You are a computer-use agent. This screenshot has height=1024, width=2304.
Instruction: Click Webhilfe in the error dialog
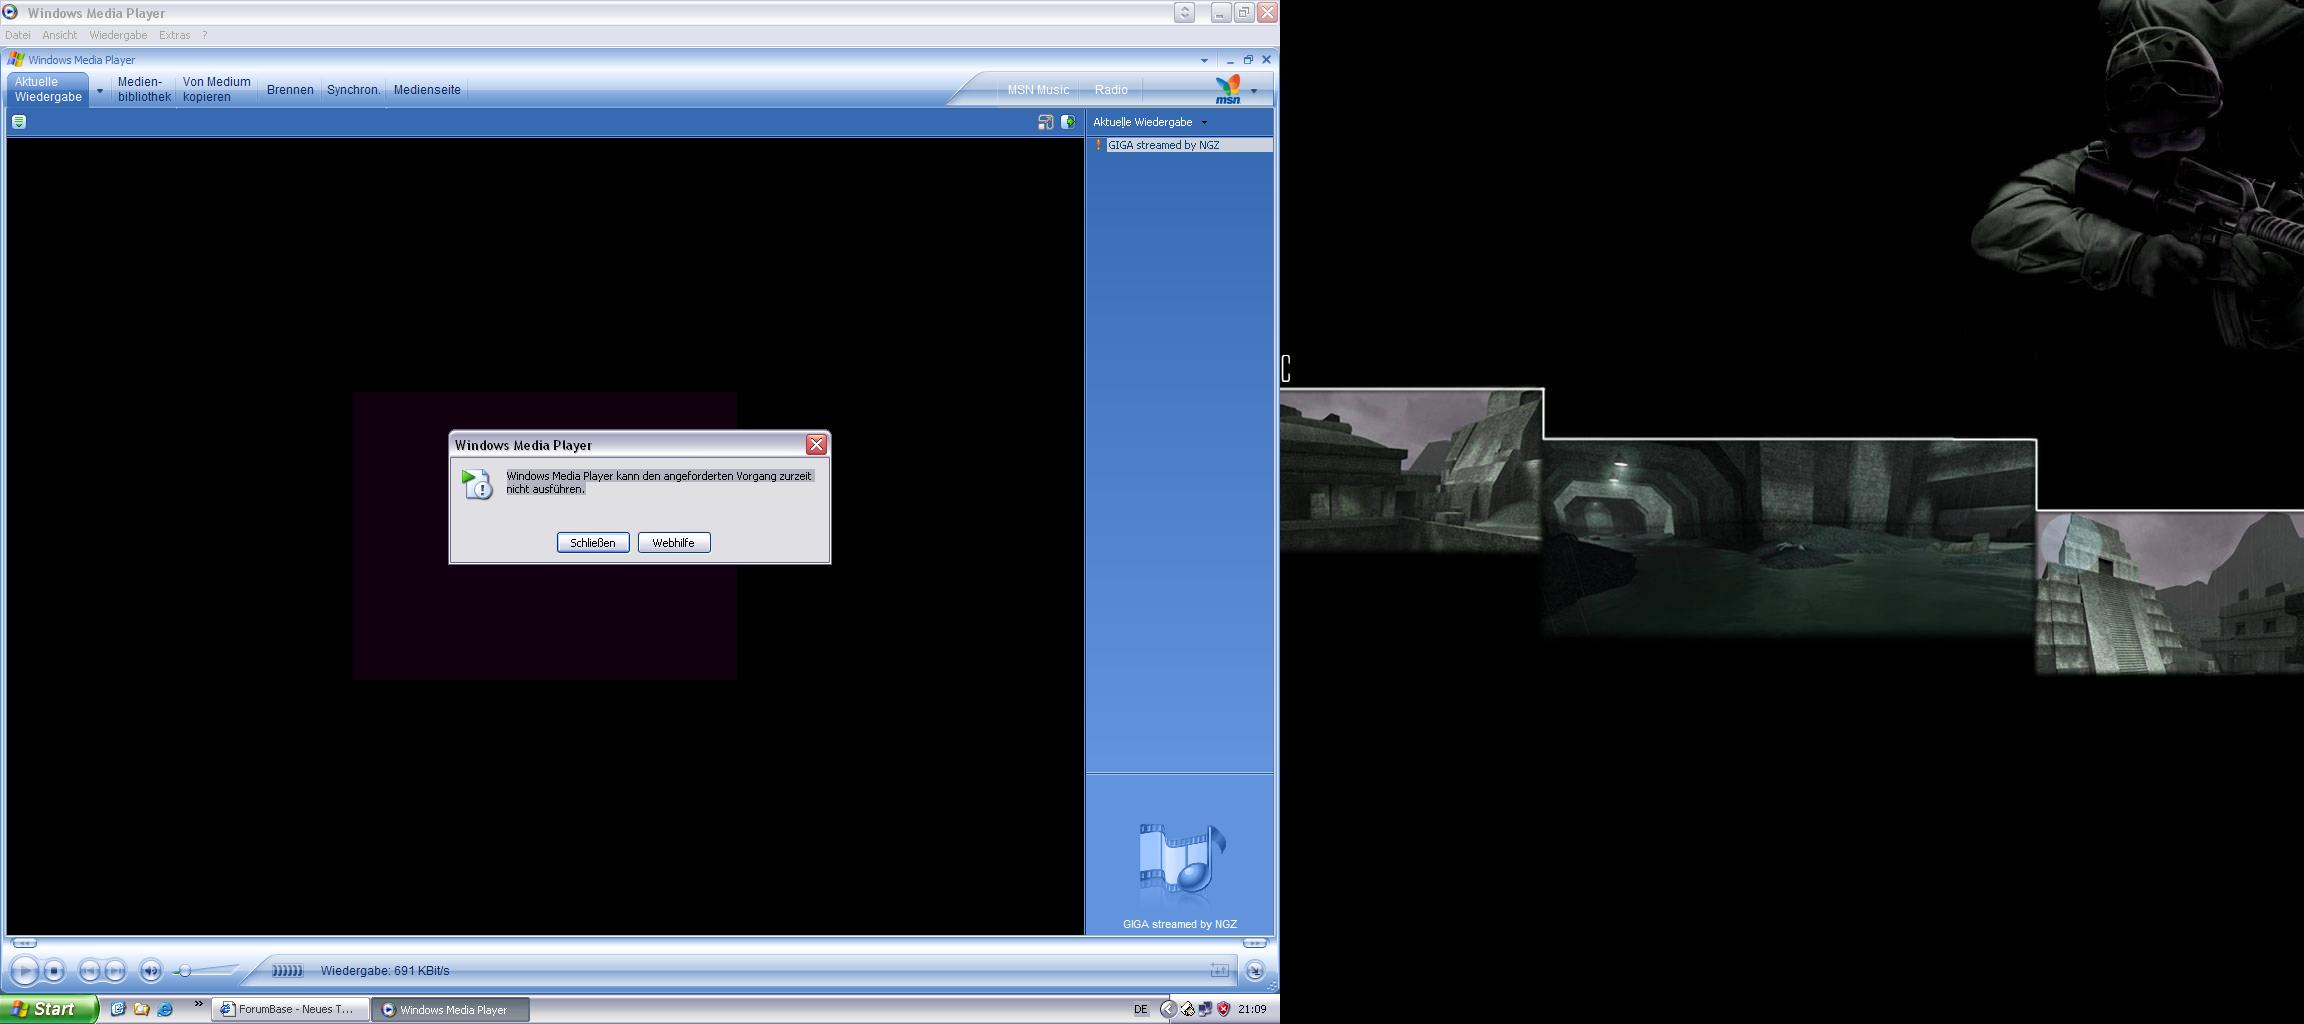pyautogui.click(x=673, y=542)
